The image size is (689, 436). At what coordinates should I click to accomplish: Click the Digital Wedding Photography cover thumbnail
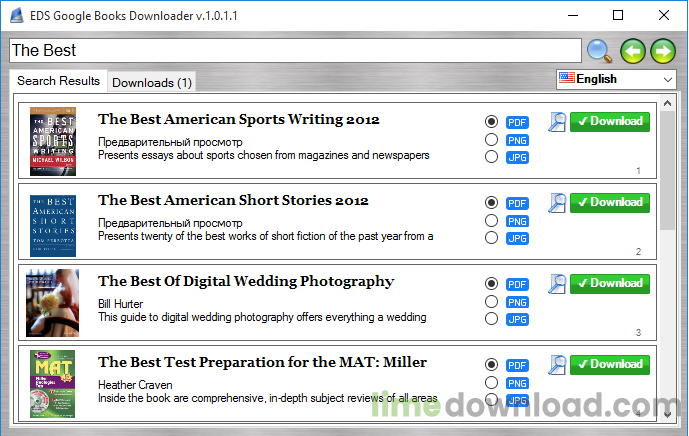(x=52, y=303)
